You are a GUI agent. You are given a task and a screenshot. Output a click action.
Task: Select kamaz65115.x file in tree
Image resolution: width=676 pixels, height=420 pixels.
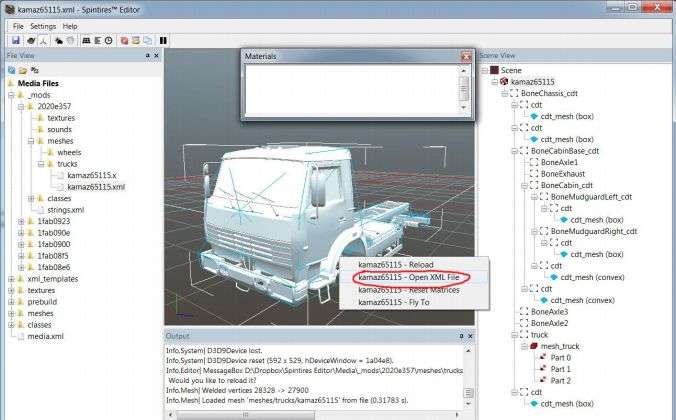(x=91, y=175)
